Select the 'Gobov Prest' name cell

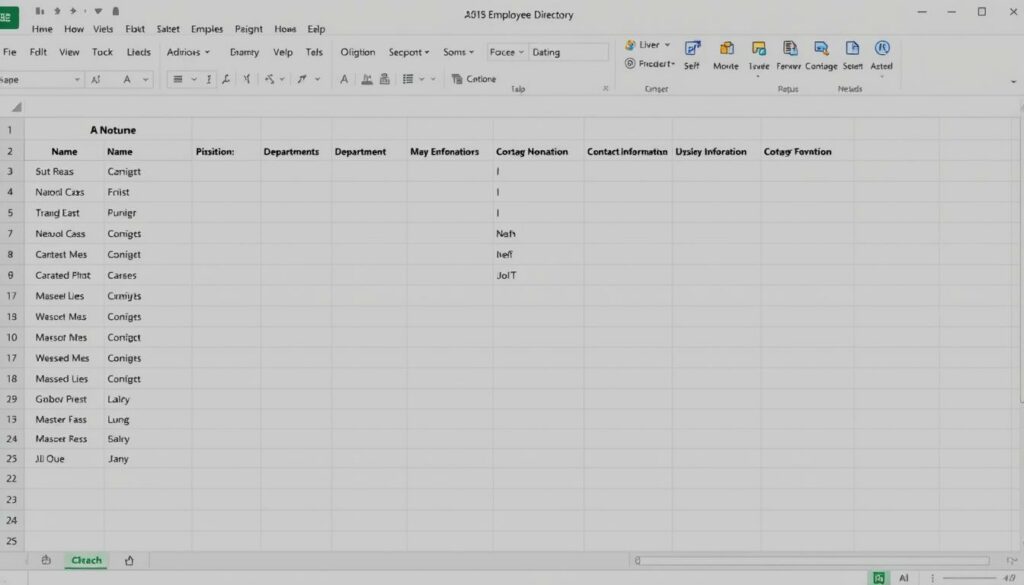point(64,399)
